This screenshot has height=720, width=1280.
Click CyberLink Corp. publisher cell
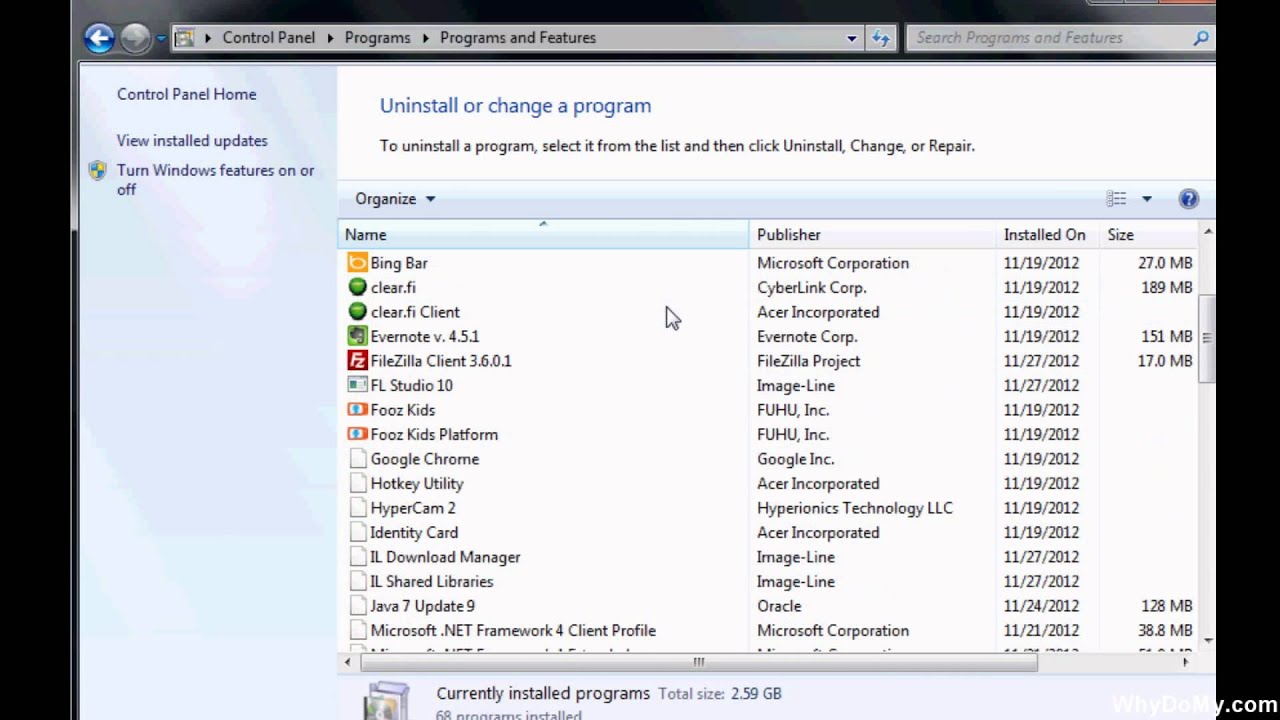coord(812,288)
